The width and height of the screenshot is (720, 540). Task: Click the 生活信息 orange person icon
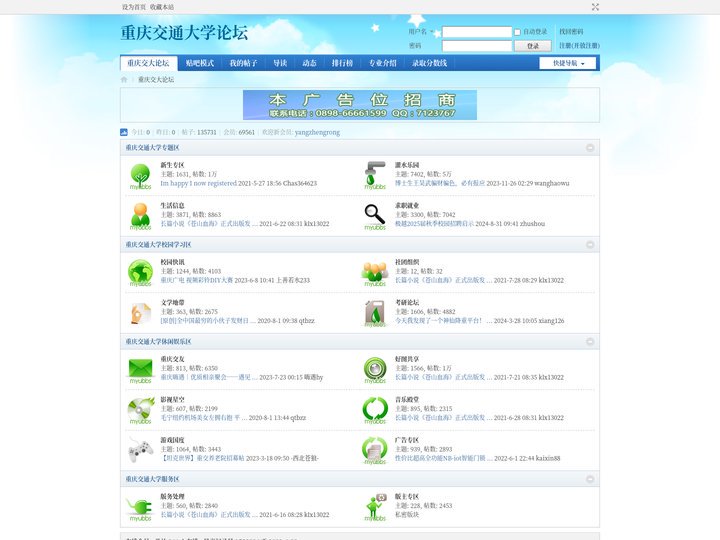click(x=141, y=216)
